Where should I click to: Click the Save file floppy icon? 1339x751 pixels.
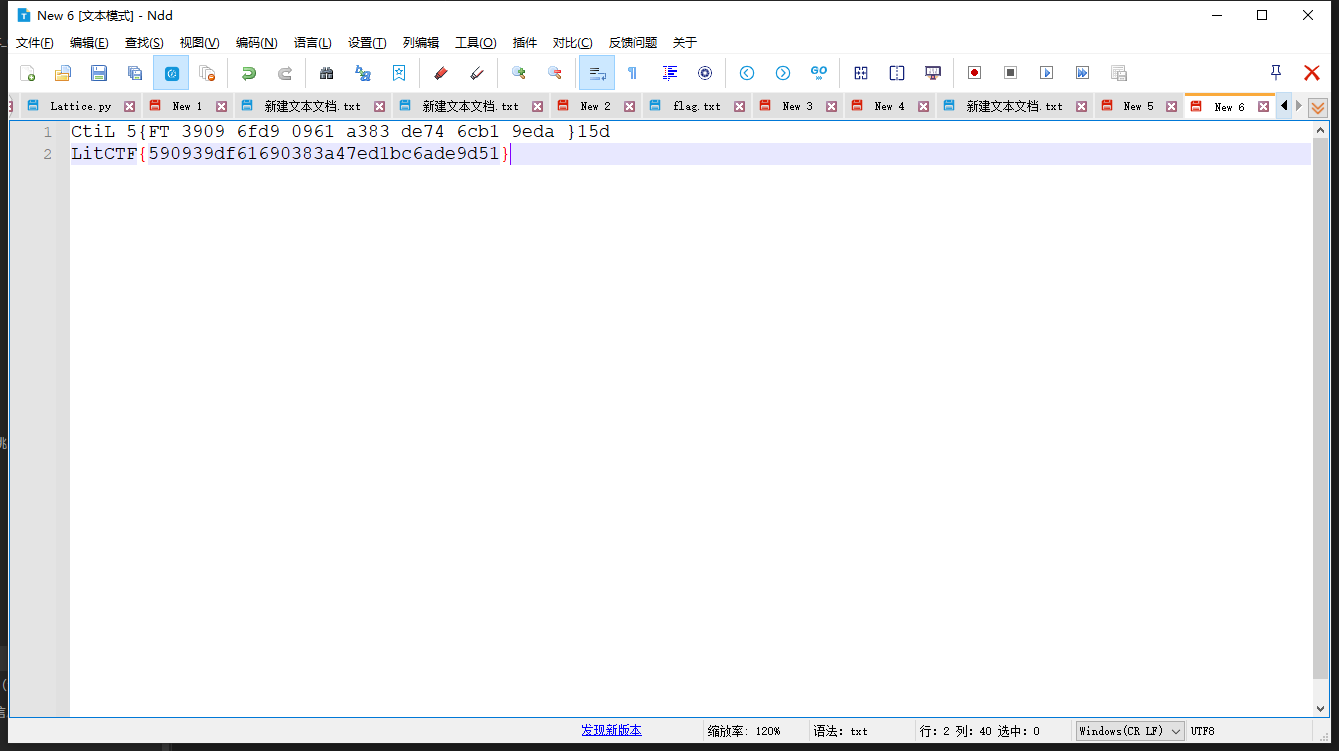point(99,73)
